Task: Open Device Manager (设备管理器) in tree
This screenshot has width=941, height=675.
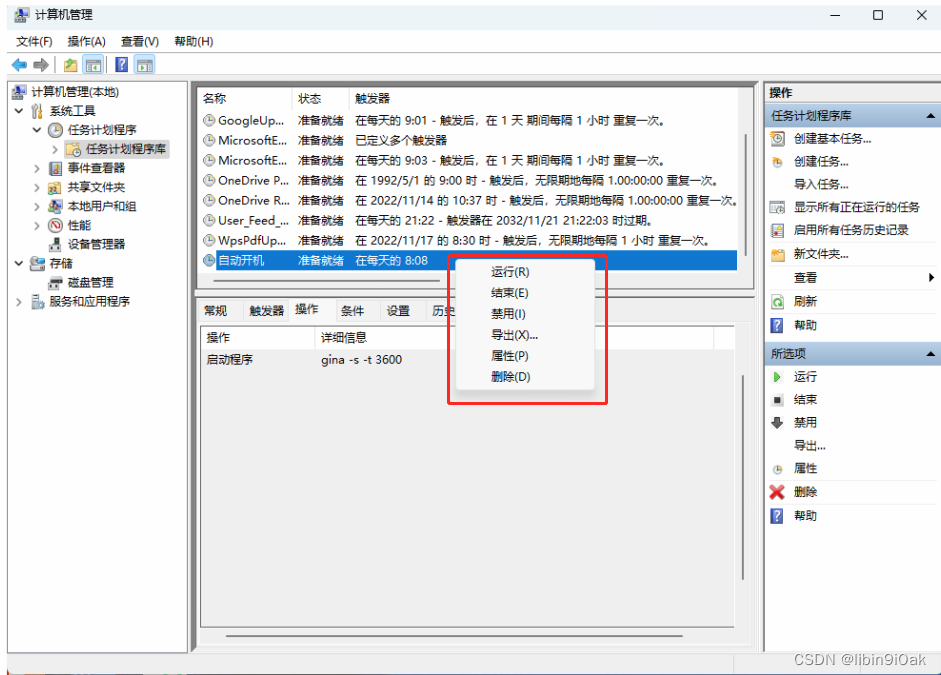Action: (x=96, y=244)
